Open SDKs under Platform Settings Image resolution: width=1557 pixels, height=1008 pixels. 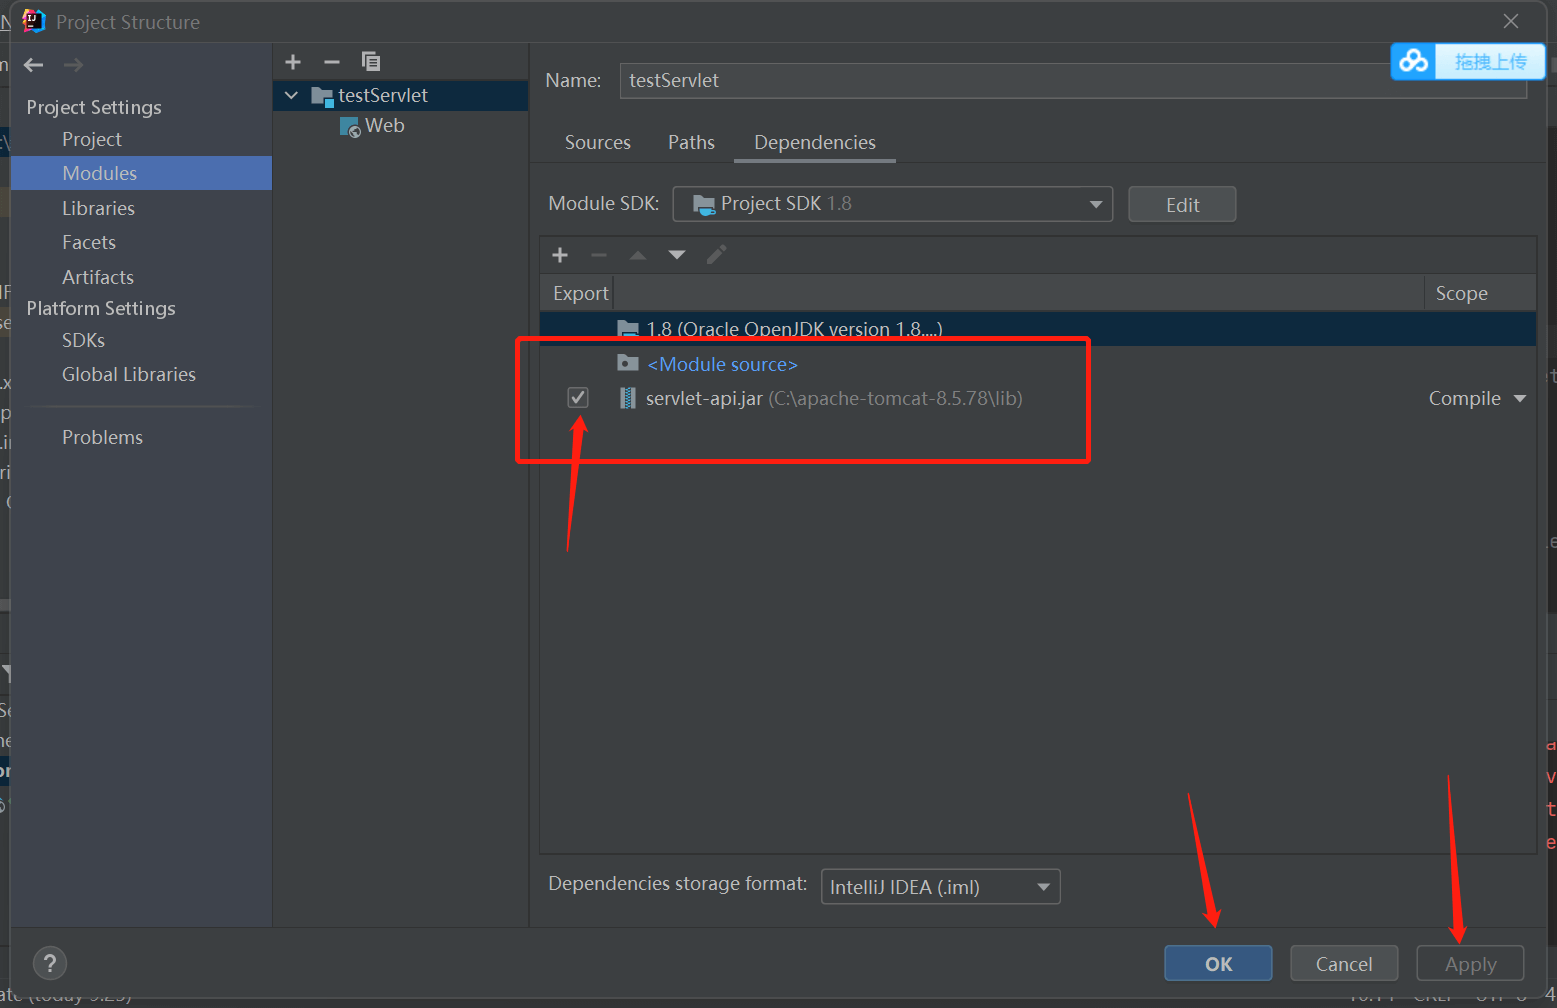[83, 340]
